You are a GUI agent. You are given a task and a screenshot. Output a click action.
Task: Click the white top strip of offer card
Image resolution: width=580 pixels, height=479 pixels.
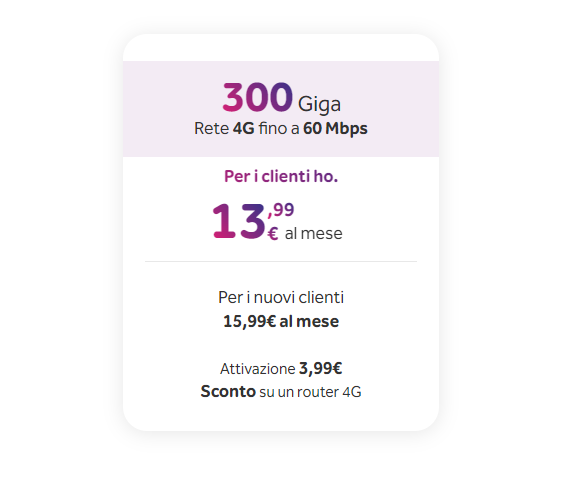[281, 48]
